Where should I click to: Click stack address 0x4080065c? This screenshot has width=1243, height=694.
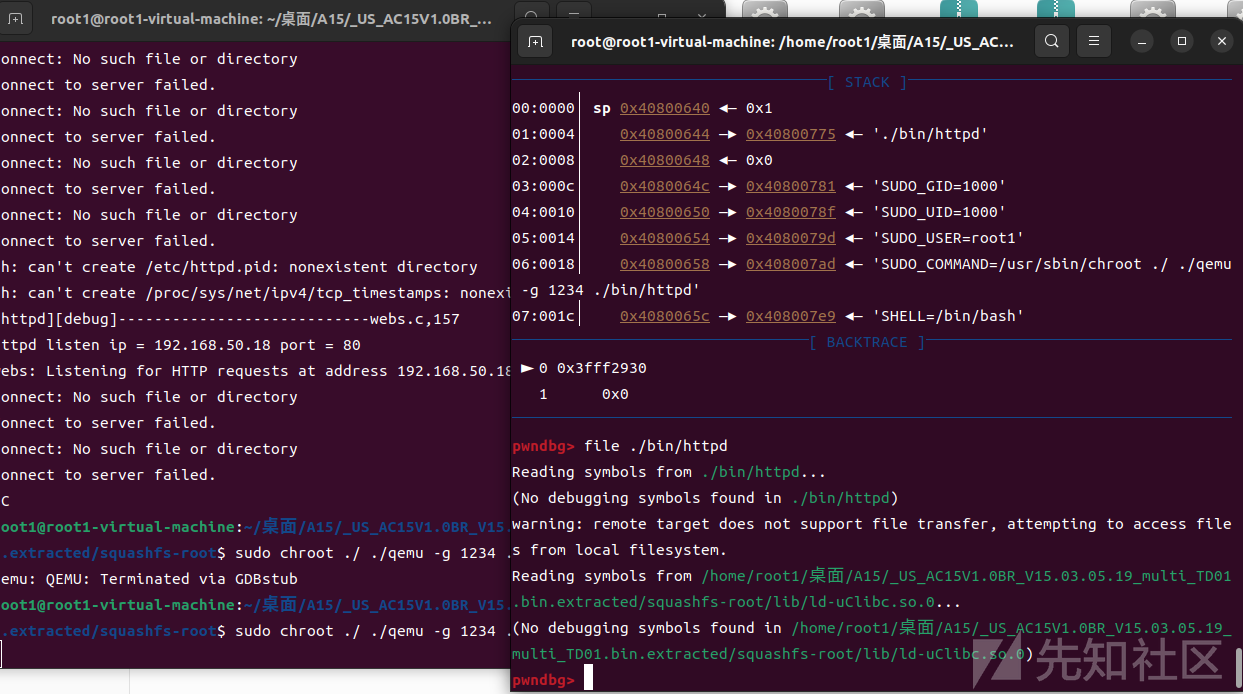(x=664, y=316)
